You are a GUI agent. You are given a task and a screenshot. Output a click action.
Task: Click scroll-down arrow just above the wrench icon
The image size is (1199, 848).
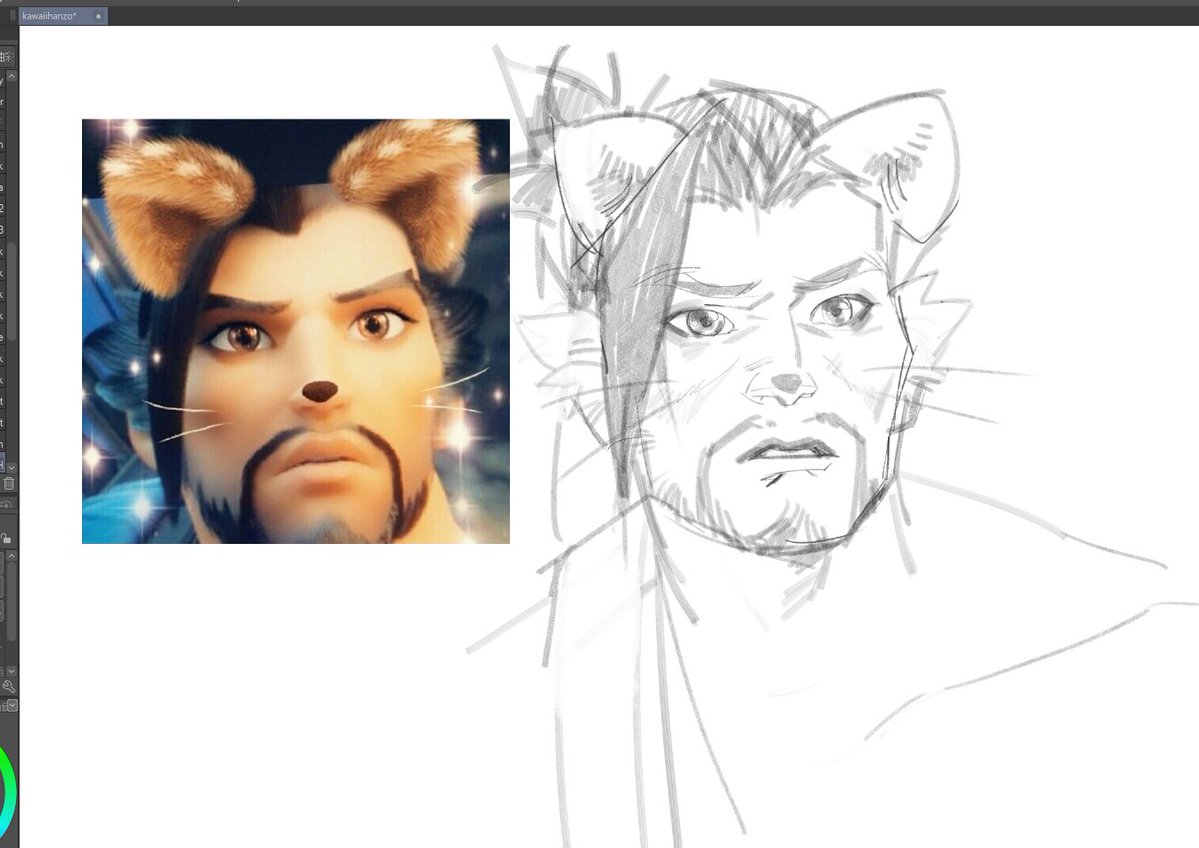point(11,671)
